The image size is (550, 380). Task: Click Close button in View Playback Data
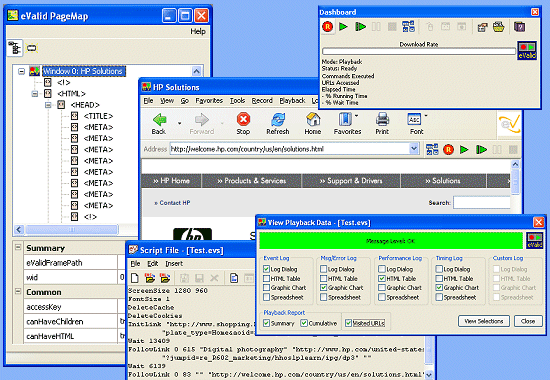pos(528,321)
